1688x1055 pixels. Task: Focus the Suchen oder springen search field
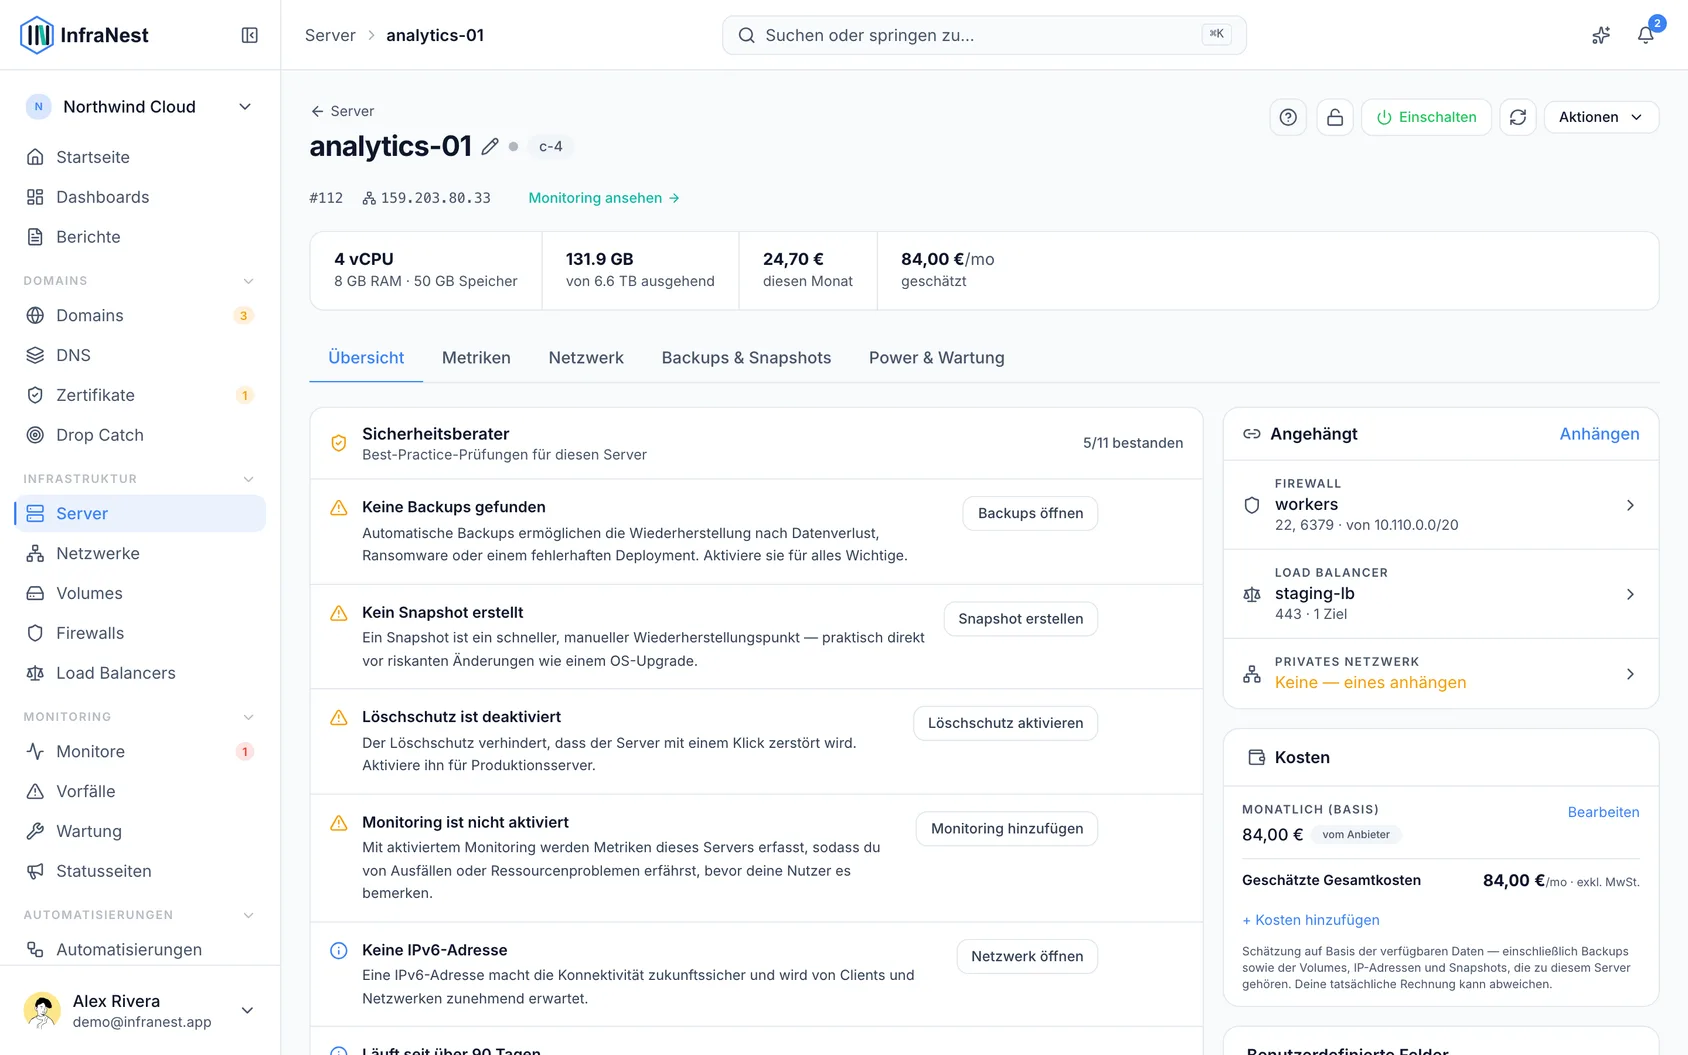coord(984,35)
